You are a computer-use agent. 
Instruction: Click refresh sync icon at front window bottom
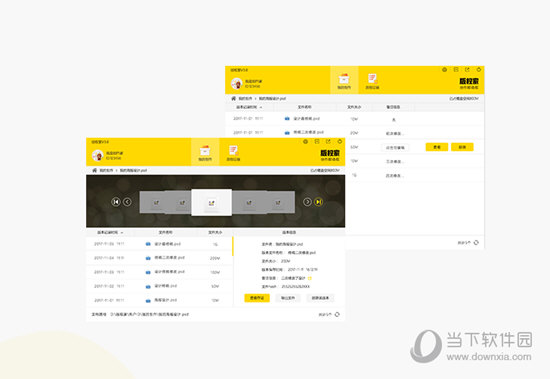337,314
